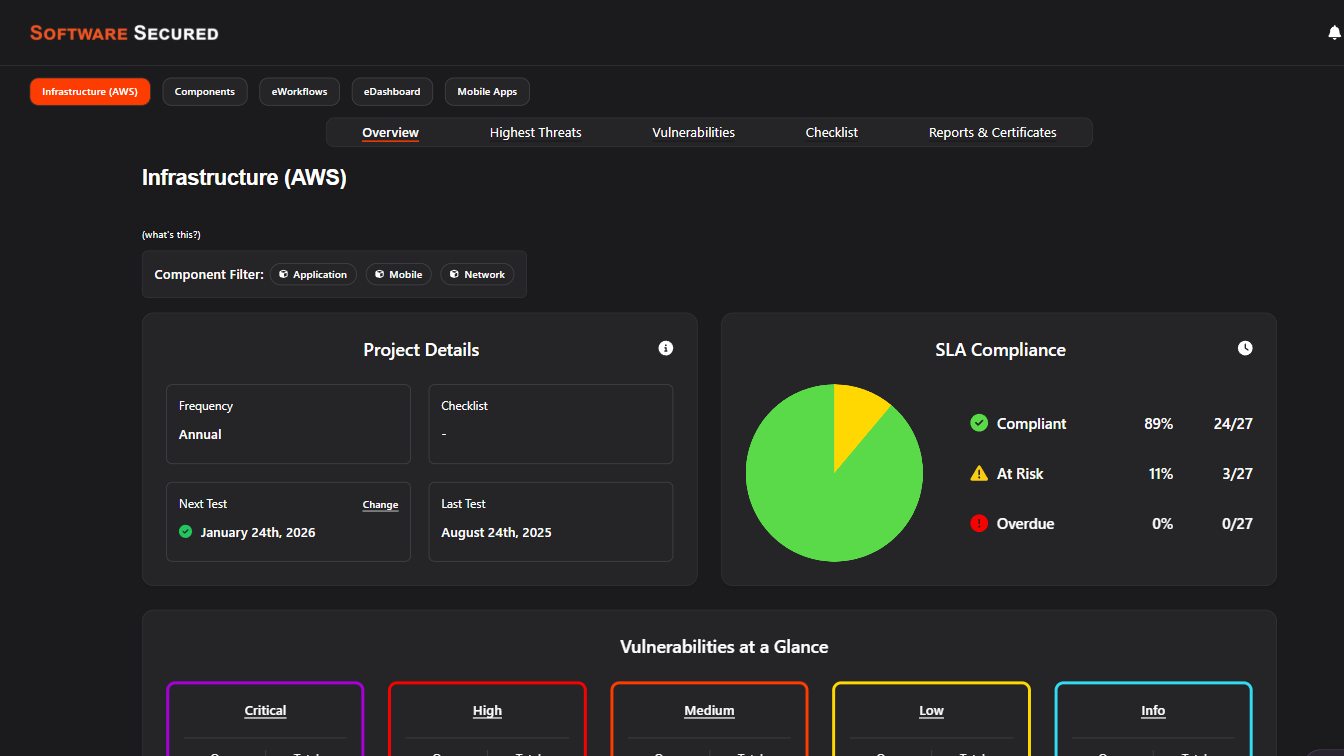Select the Mobile Apps project button

pyautogui.click(x=487, y=92)
